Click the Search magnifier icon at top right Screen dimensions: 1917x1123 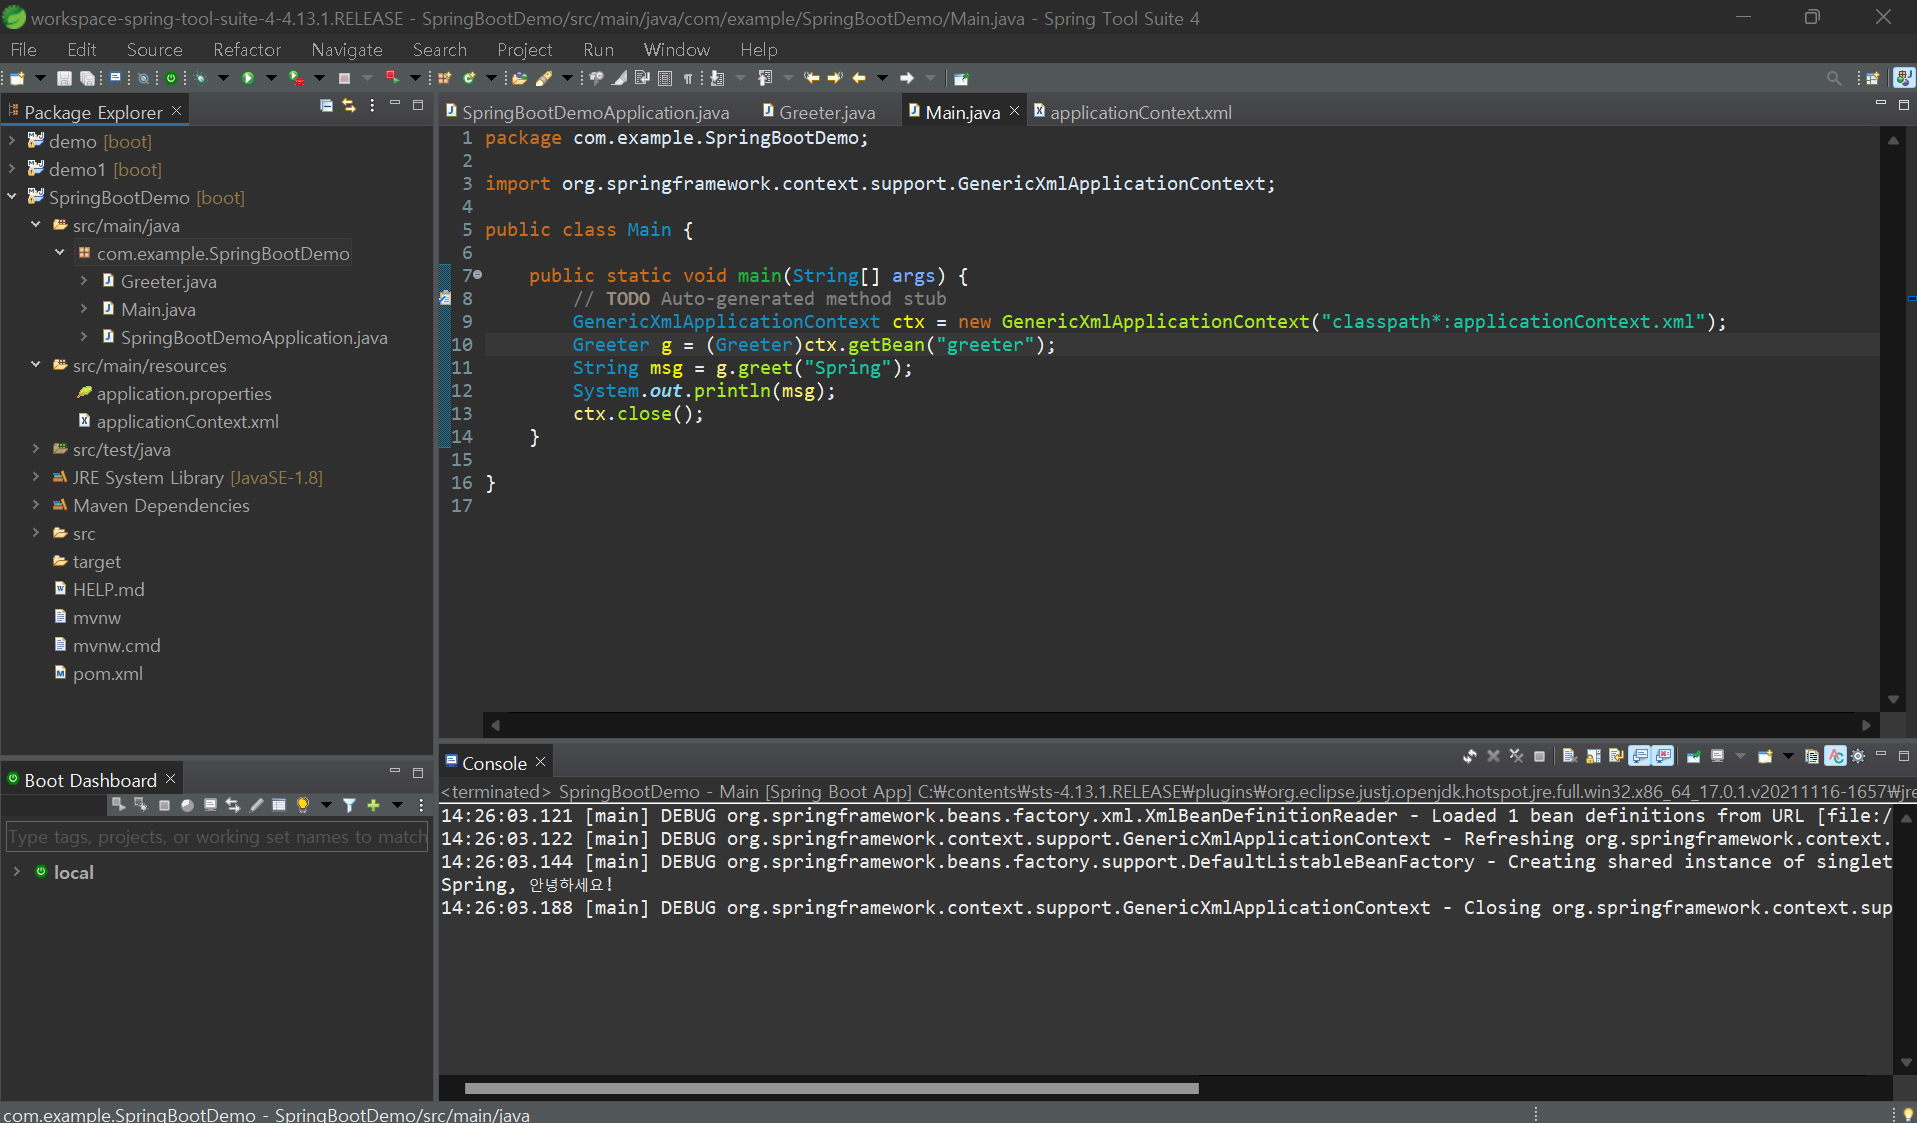click(x=1834, y=78)
